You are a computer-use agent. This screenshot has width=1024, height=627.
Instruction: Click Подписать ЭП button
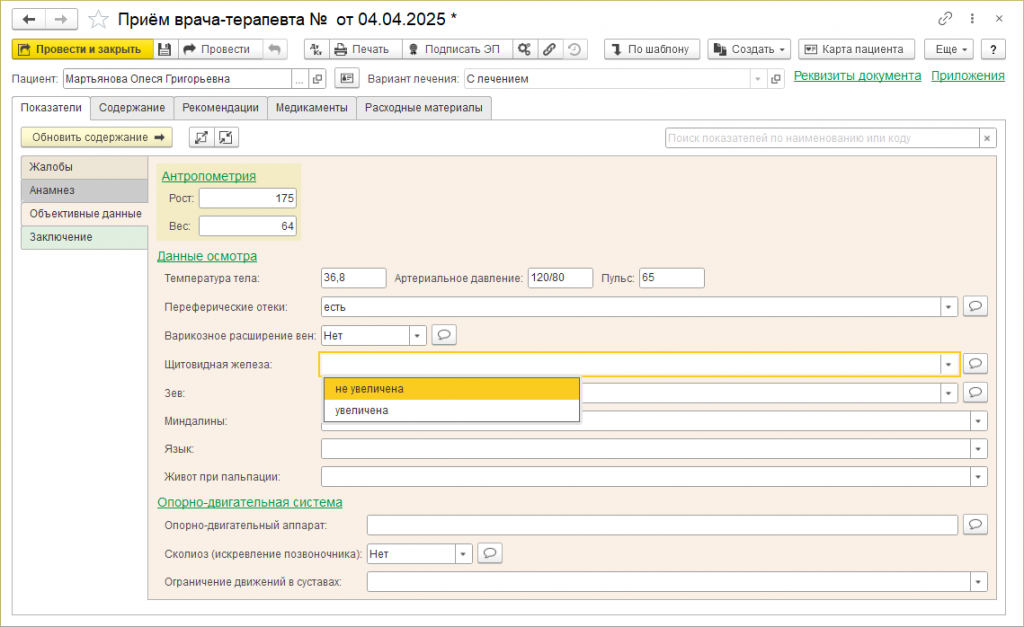457,49
